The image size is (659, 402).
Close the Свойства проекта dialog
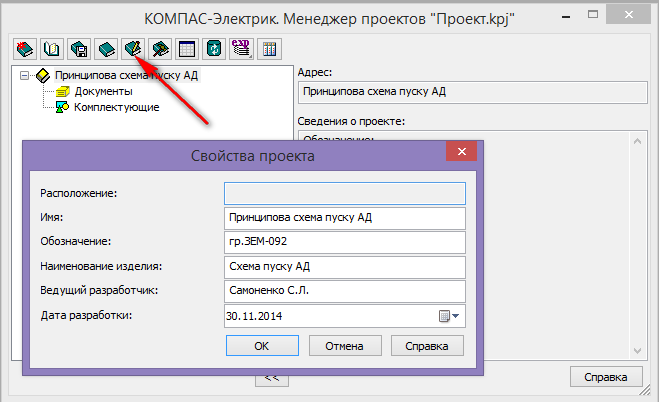tap(461, 151)
